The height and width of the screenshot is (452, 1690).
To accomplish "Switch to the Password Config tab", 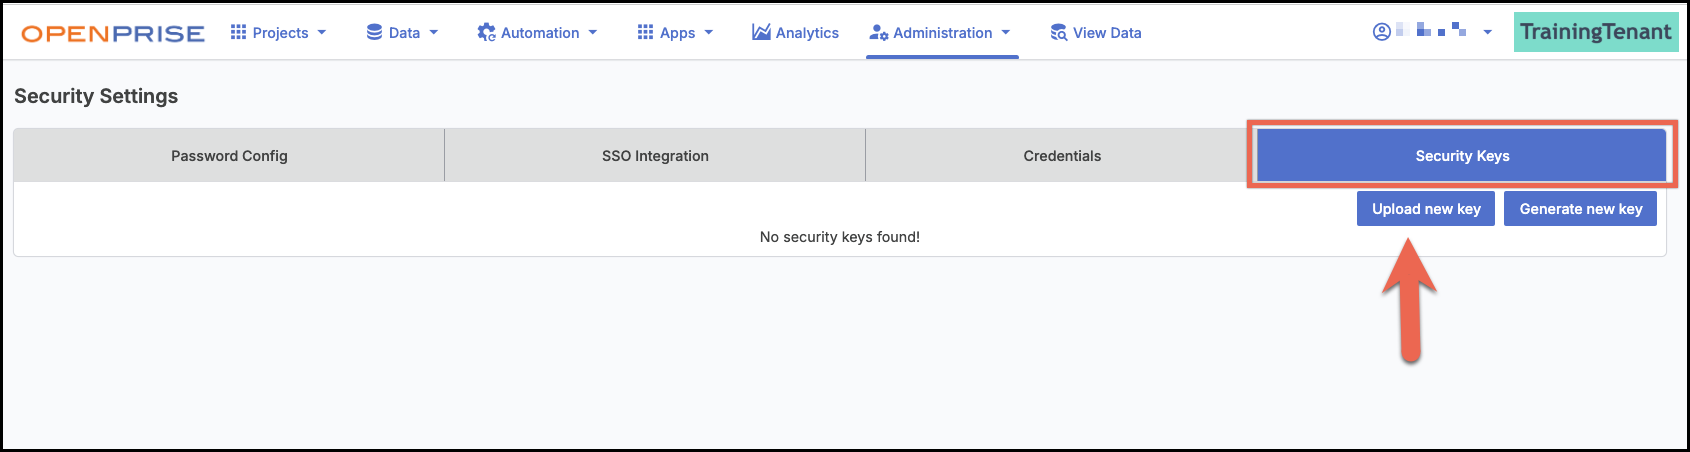I will (x=229, y=155).
